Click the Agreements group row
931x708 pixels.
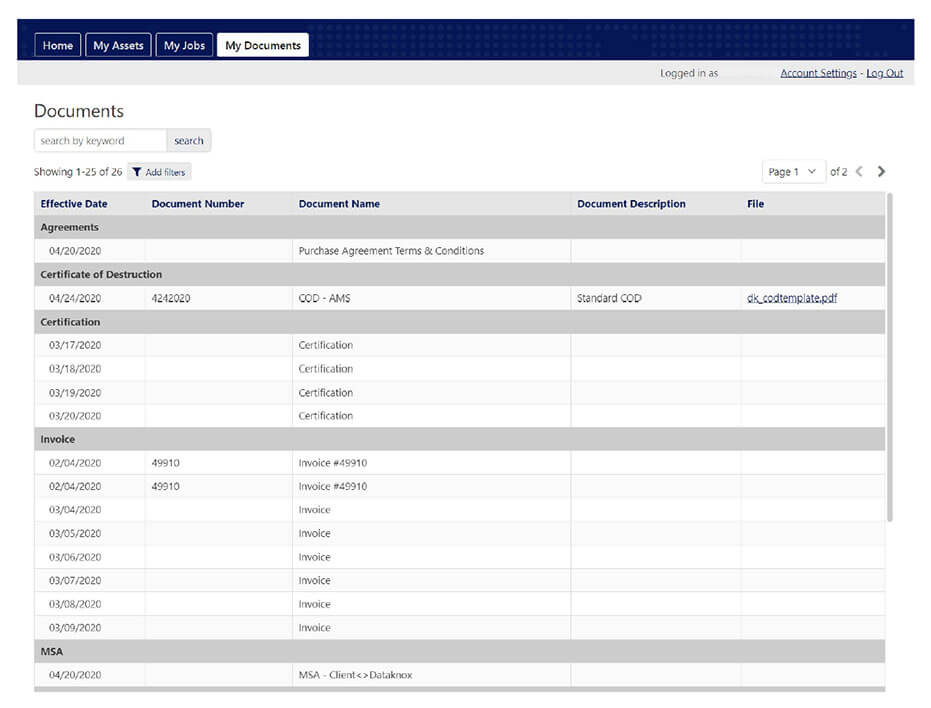coord(460,227)
